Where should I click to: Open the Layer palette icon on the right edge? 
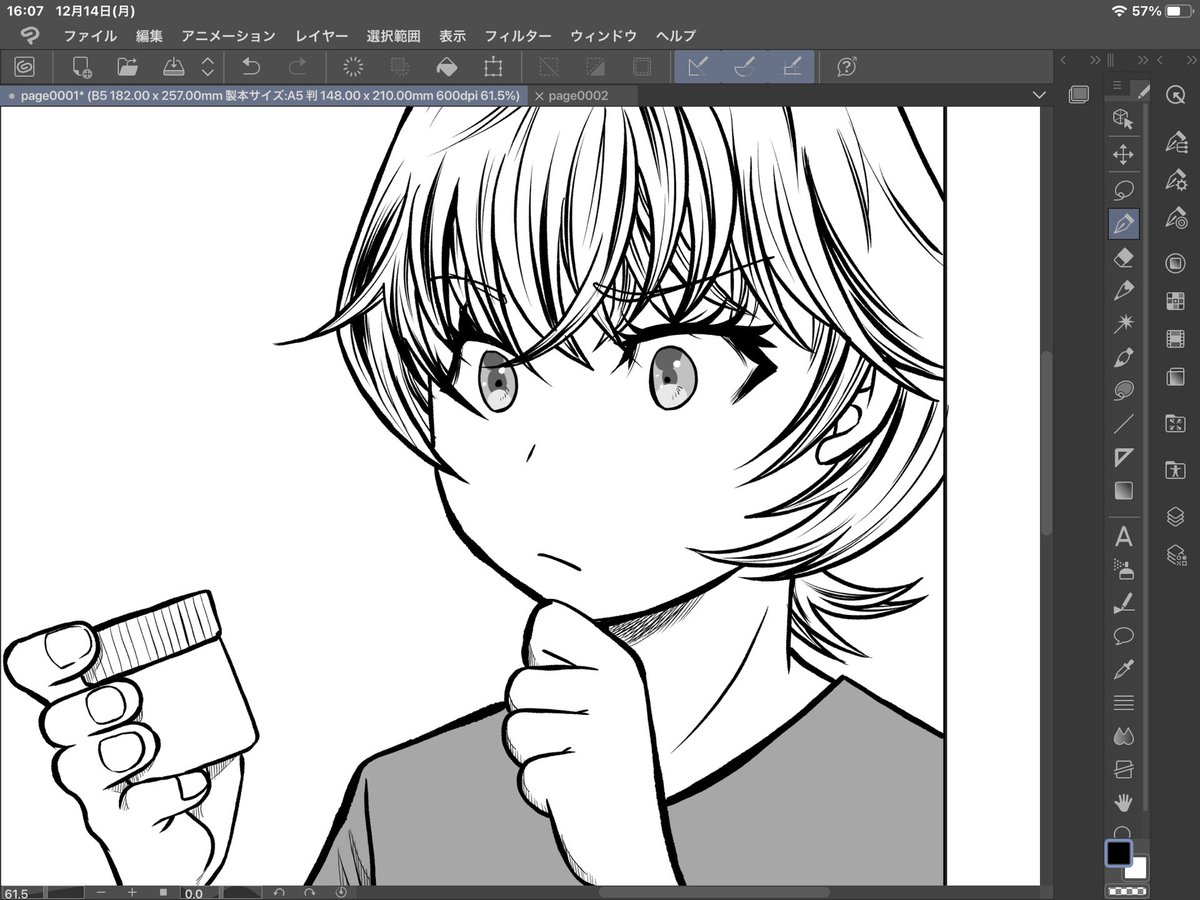pyautogui.click(x=1176, y=517)
